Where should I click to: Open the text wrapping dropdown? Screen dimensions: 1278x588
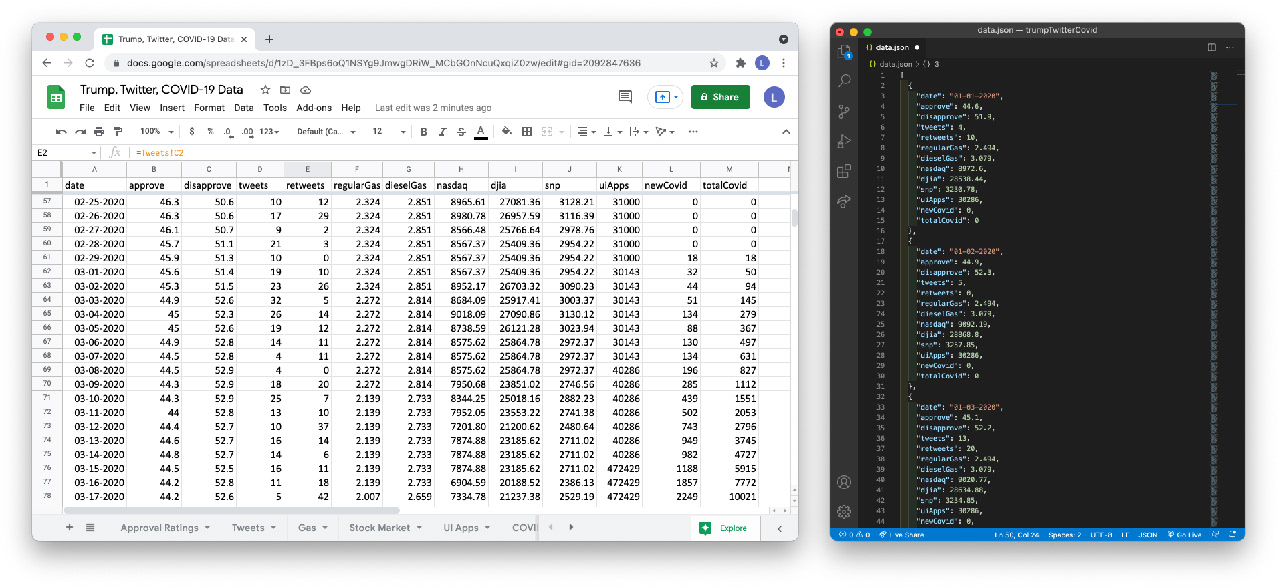click(639, 132)
